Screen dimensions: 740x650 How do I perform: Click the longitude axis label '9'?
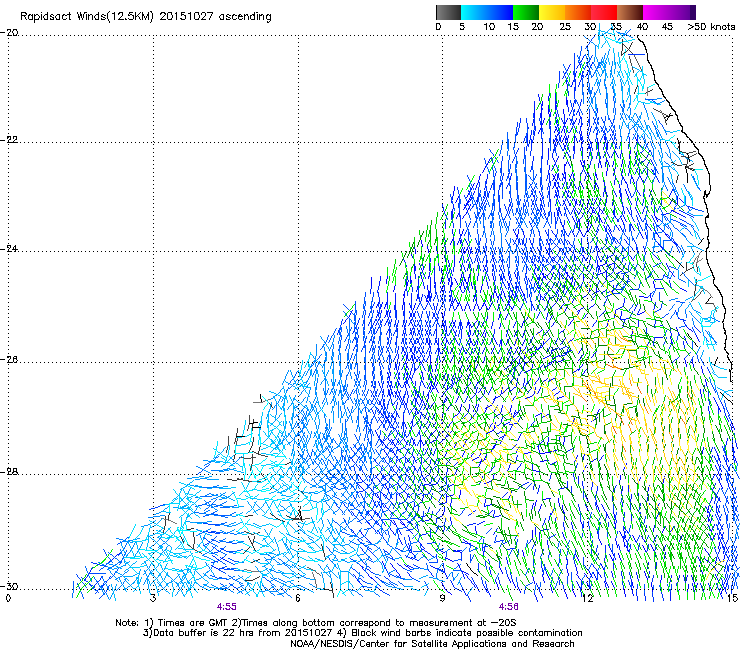(x=442, y=599)
